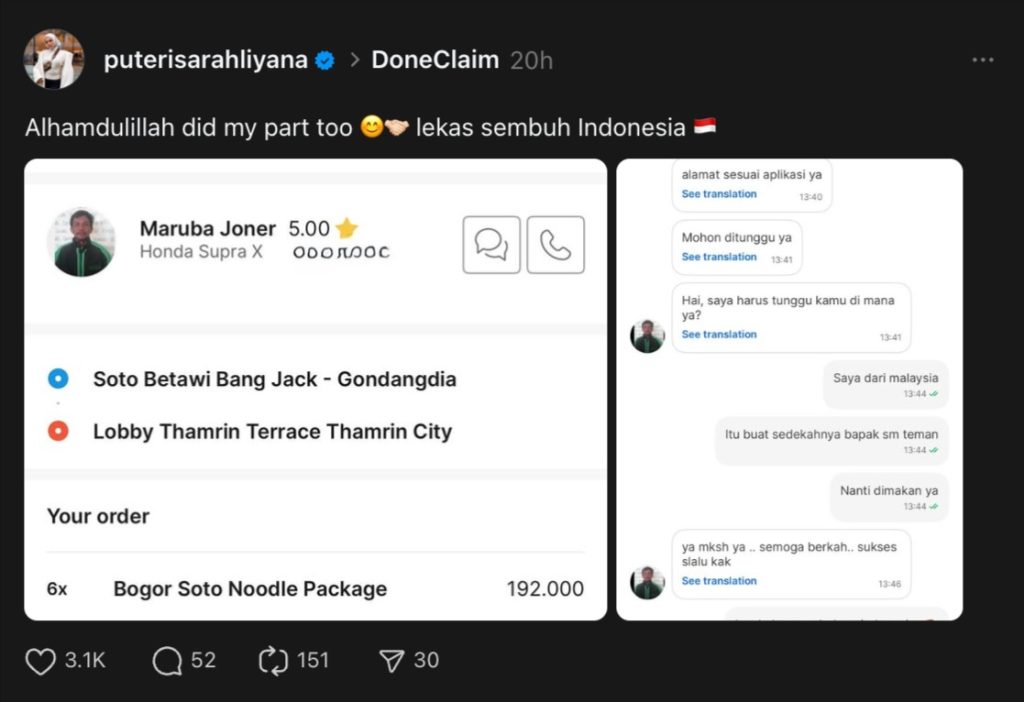Click the 3.1K like count
The height and width of the screenshot is (702, 1024).
click(x=85, y=661)
